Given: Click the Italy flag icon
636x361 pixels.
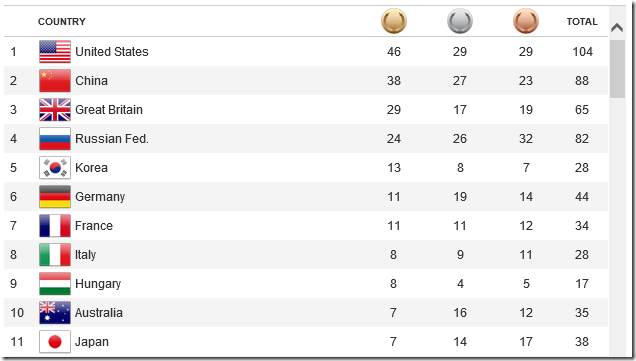Looking at the screenshot, I should click(55, 255).
